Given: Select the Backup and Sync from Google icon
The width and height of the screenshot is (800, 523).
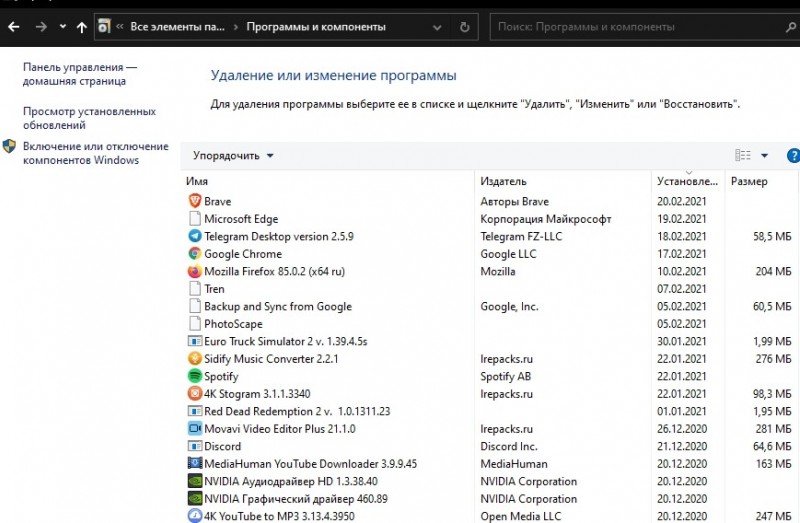Looking at the screenshot, I should click(x=194, y=306).
